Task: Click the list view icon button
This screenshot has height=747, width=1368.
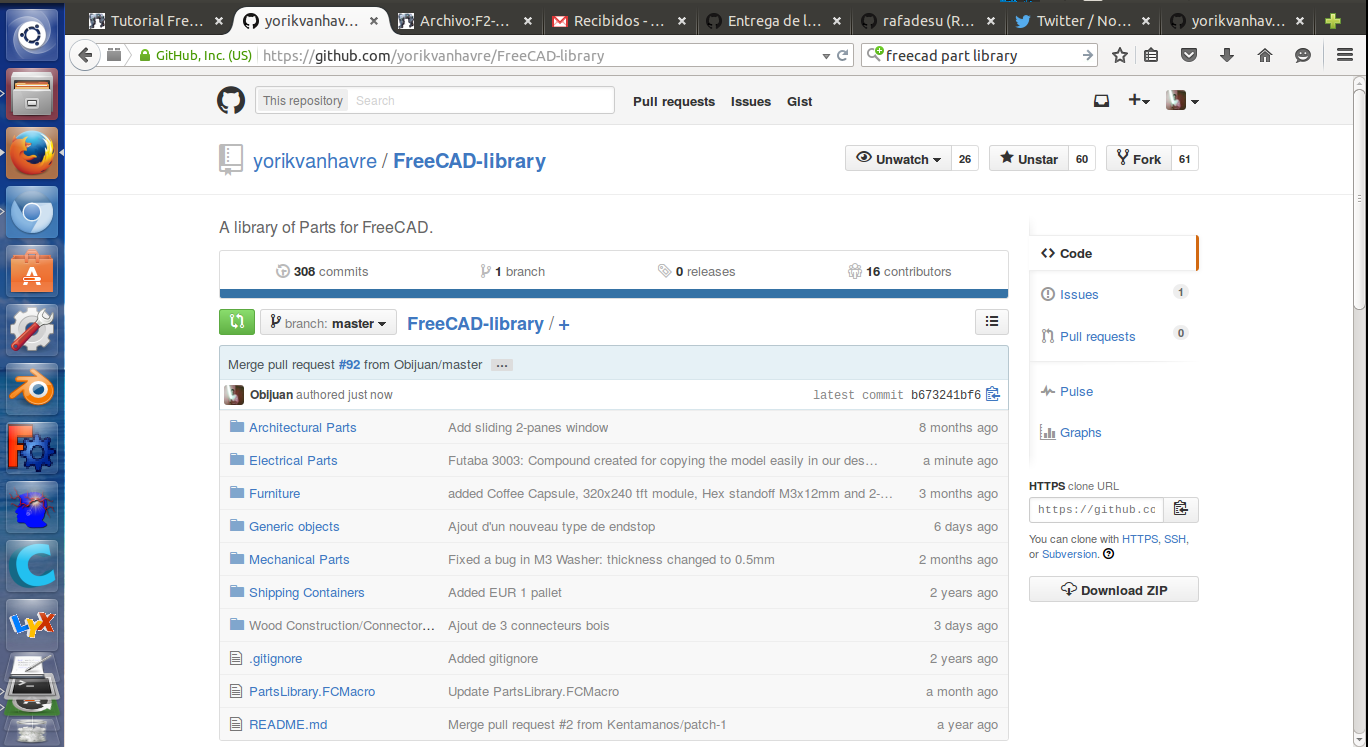Action: (x=991, y=322)
